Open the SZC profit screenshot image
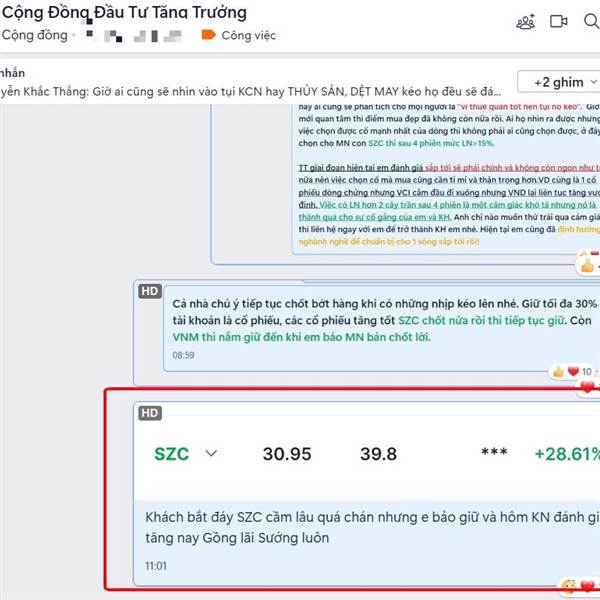The height and width of the screenshot is (600, 600). point(367,454)
